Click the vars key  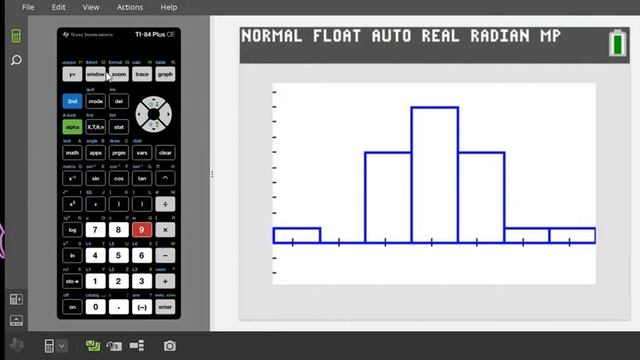click(x=142, y=153)
